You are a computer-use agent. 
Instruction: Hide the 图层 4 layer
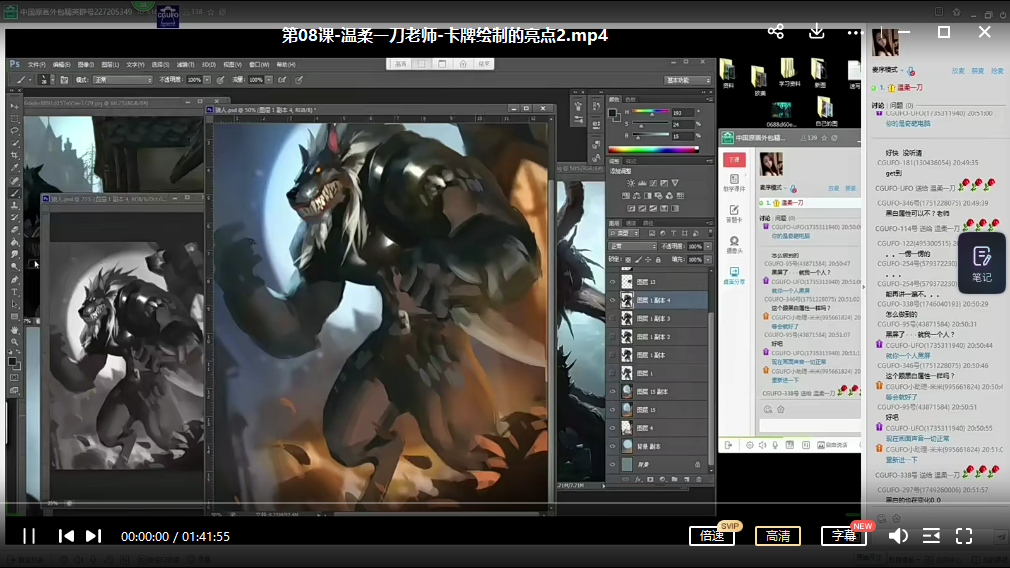click(613, 428)
